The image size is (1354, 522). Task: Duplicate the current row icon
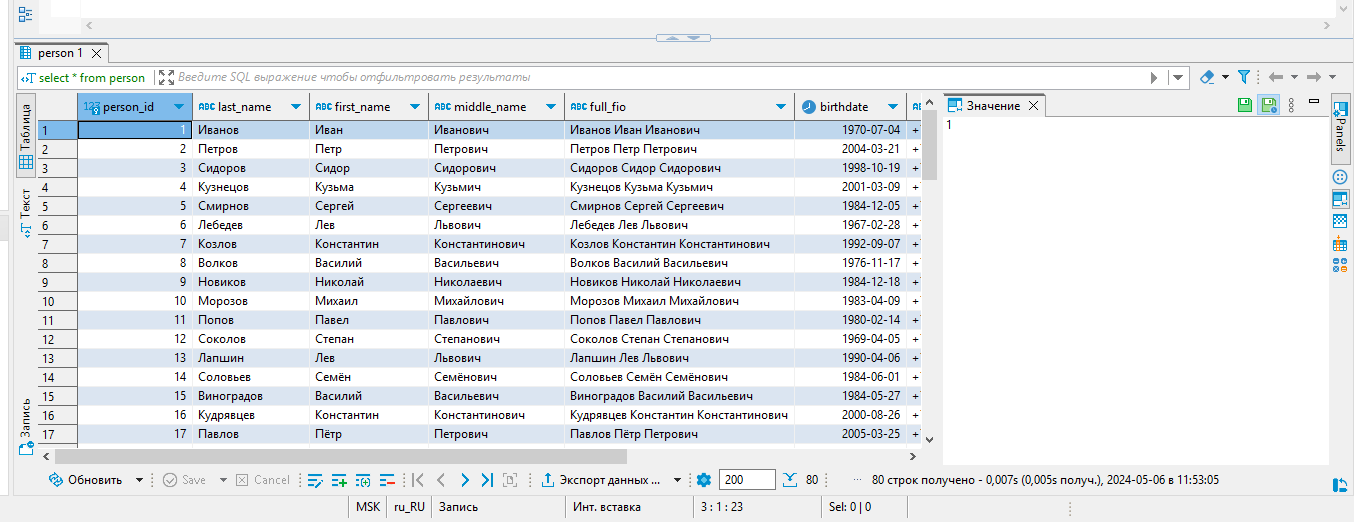pos(363,480)
